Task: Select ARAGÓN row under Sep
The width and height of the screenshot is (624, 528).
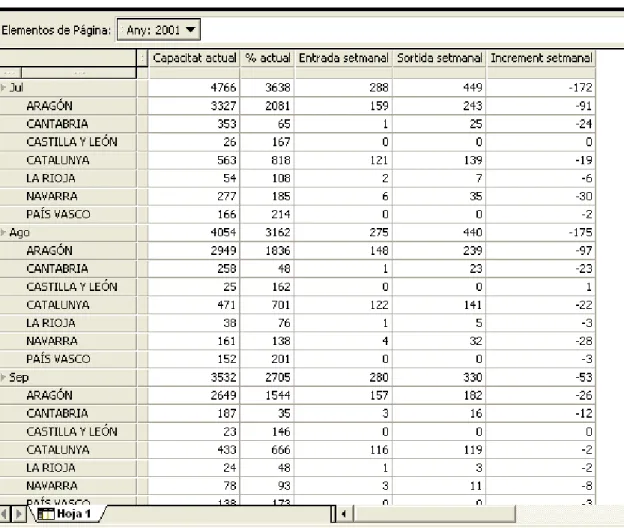Action: click(68, 396)
